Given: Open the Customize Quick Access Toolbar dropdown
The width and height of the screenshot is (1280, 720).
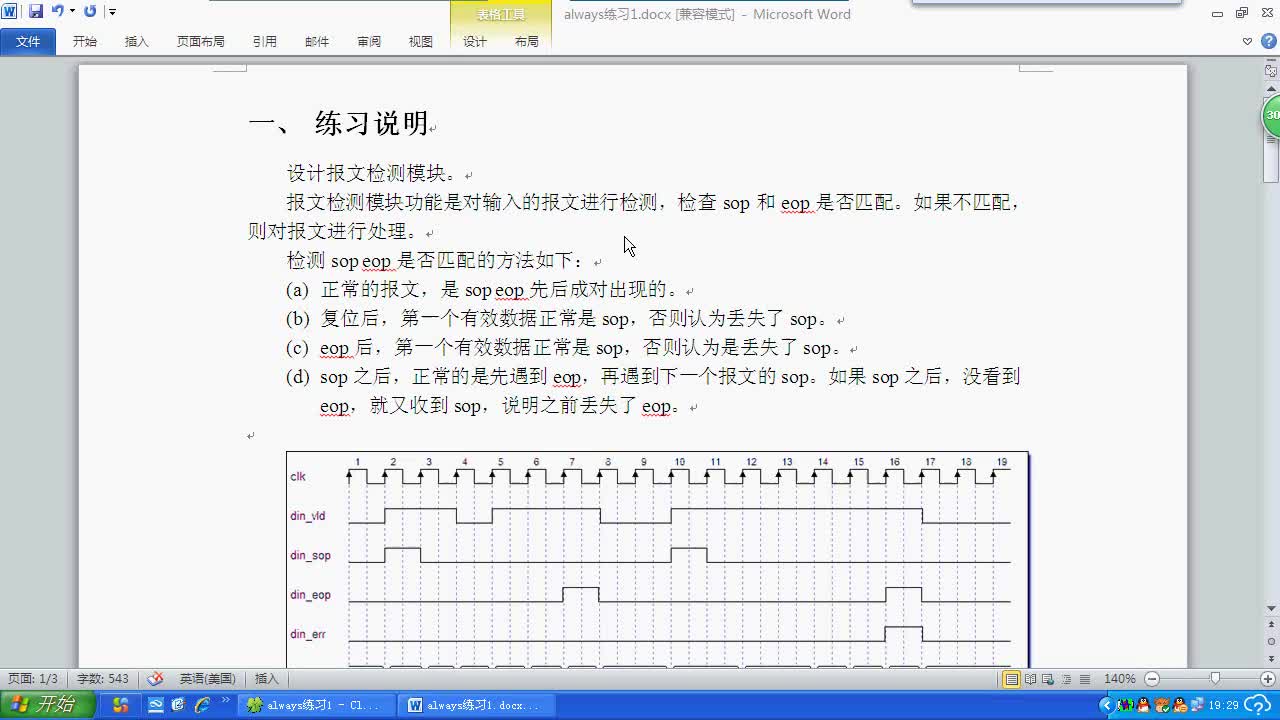Looking at the screenshot, I should (x=112, y=12).
